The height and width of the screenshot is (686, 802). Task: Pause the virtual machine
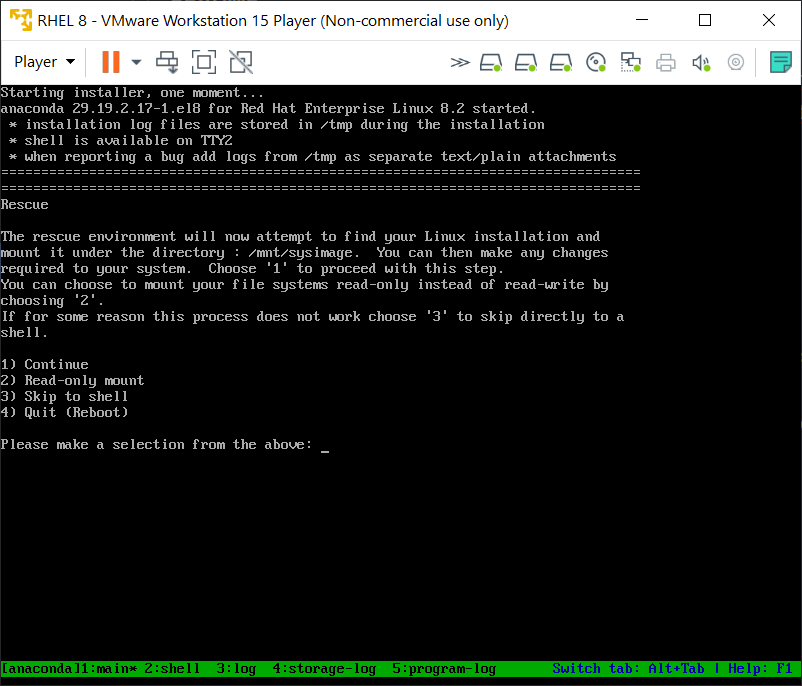(110, 62)
